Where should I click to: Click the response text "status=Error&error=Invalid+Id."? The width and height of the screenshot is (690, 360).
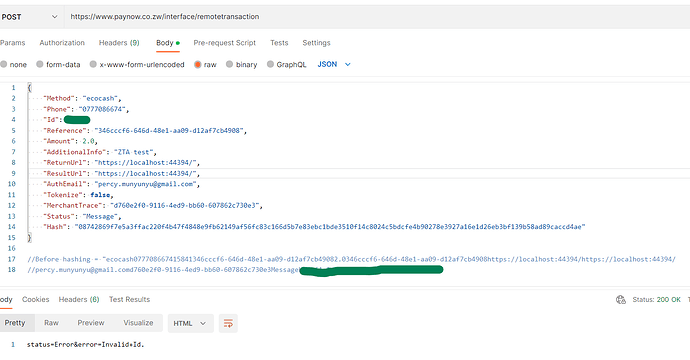click(x=85, y=345)
